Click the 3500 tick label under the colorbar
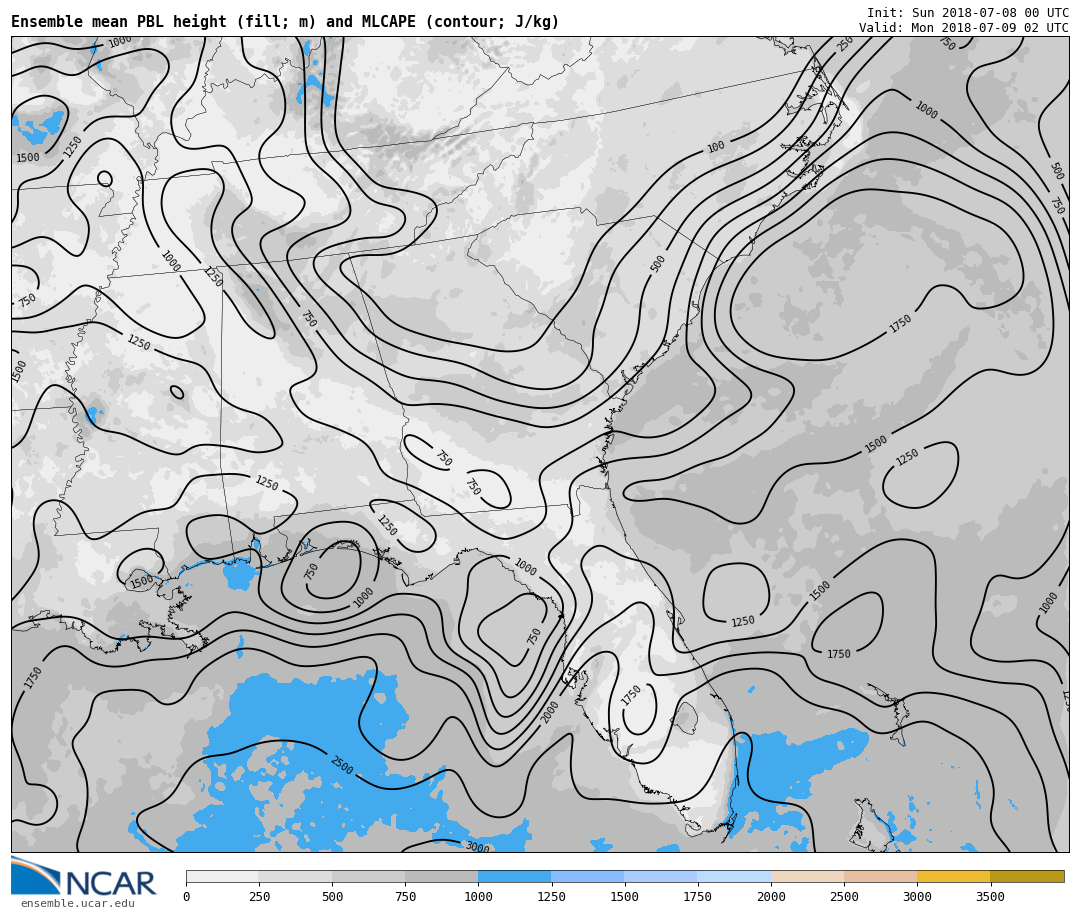 [x=990, y=897]
